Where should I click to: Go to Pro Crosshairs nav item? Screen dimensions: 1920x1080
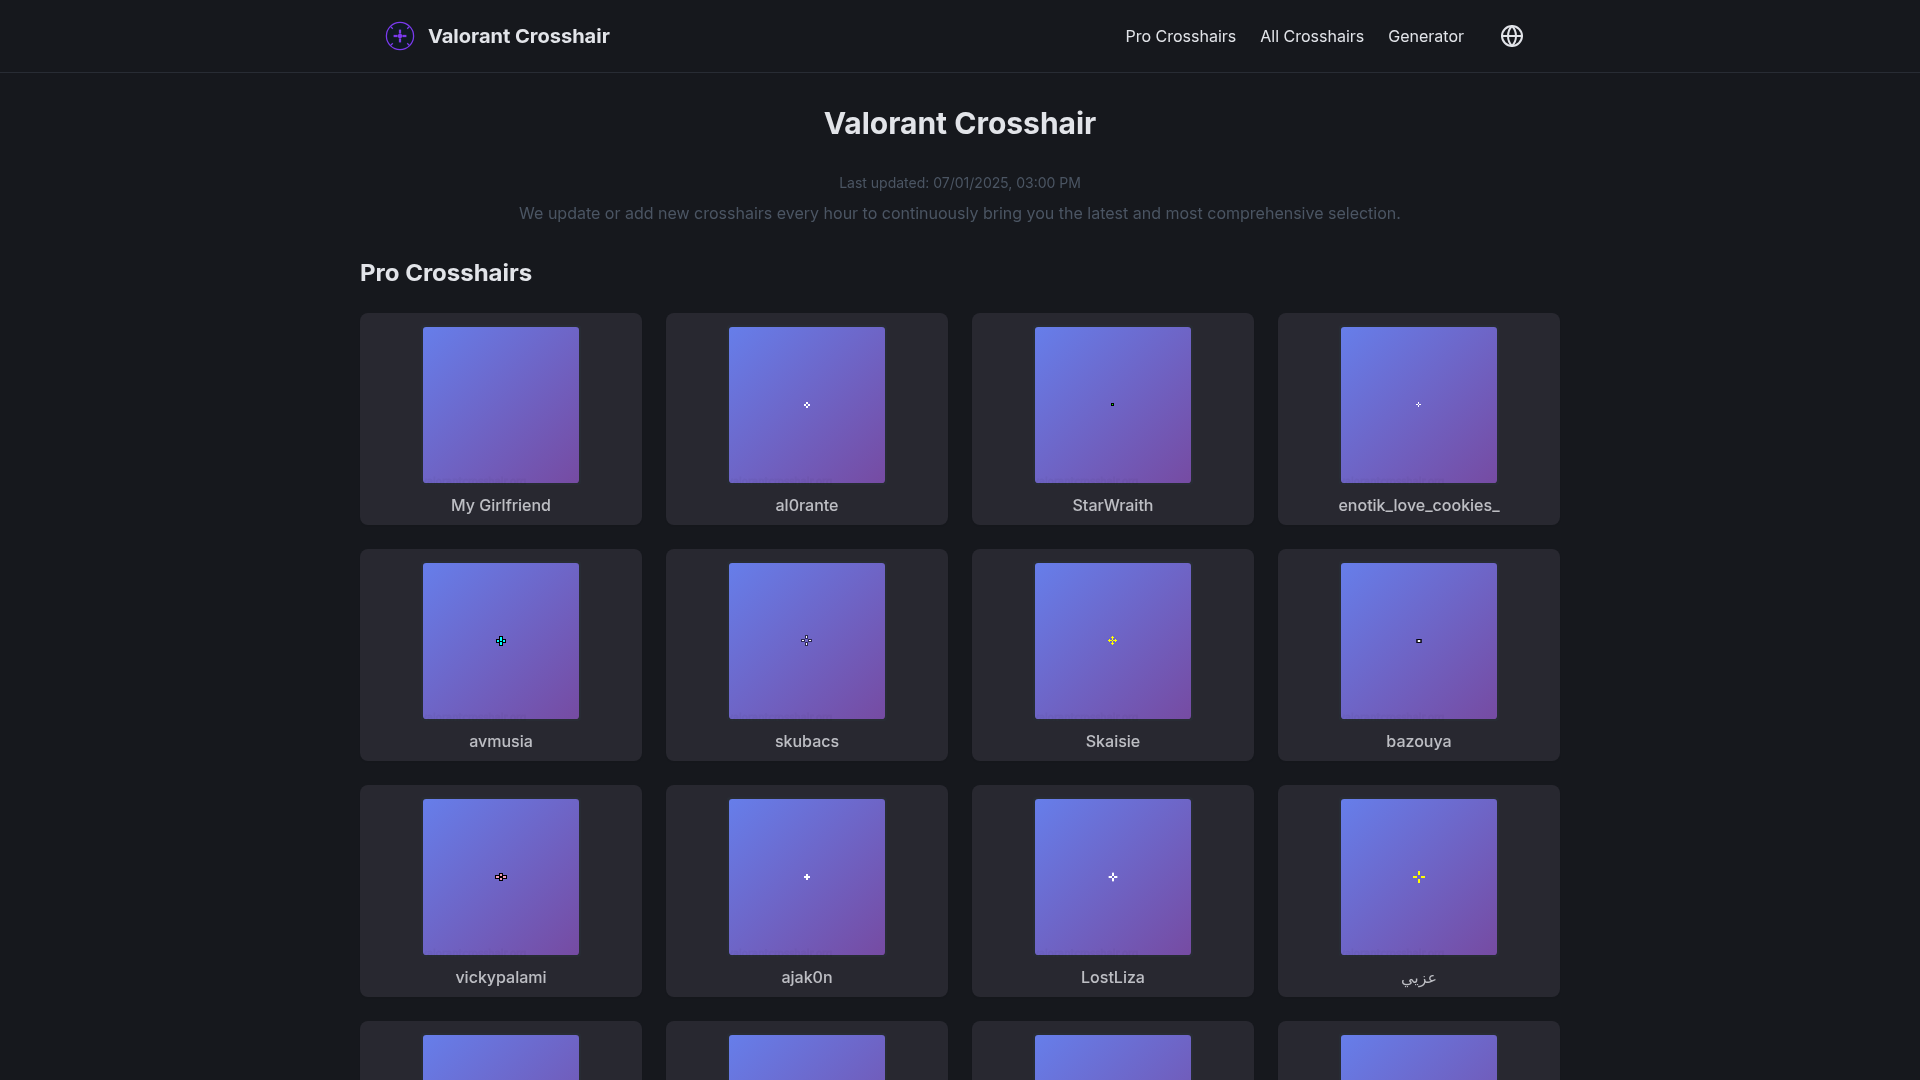(1180, 36)
